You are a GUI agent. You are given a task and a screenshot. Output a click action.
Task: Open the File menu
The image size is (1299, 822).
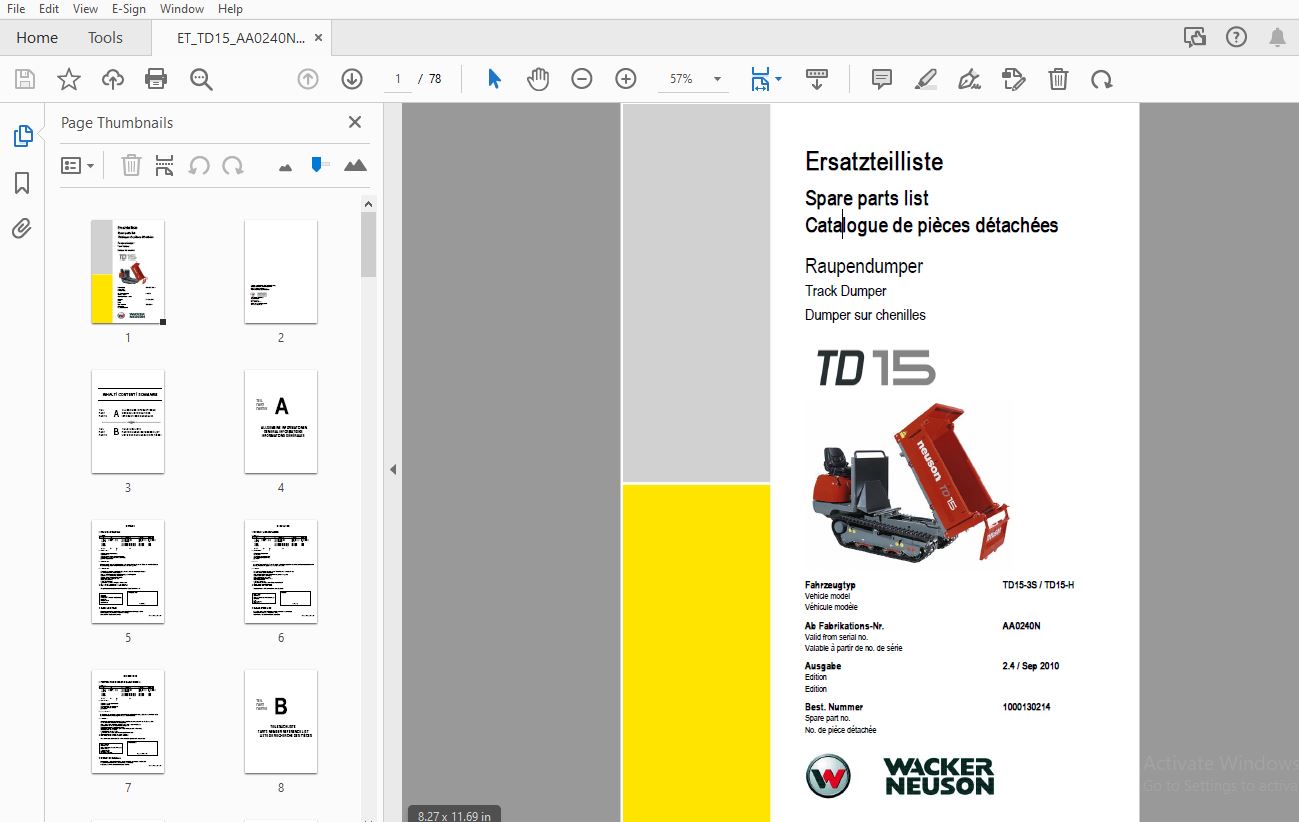pyautogui.click(x=16, y=9)
